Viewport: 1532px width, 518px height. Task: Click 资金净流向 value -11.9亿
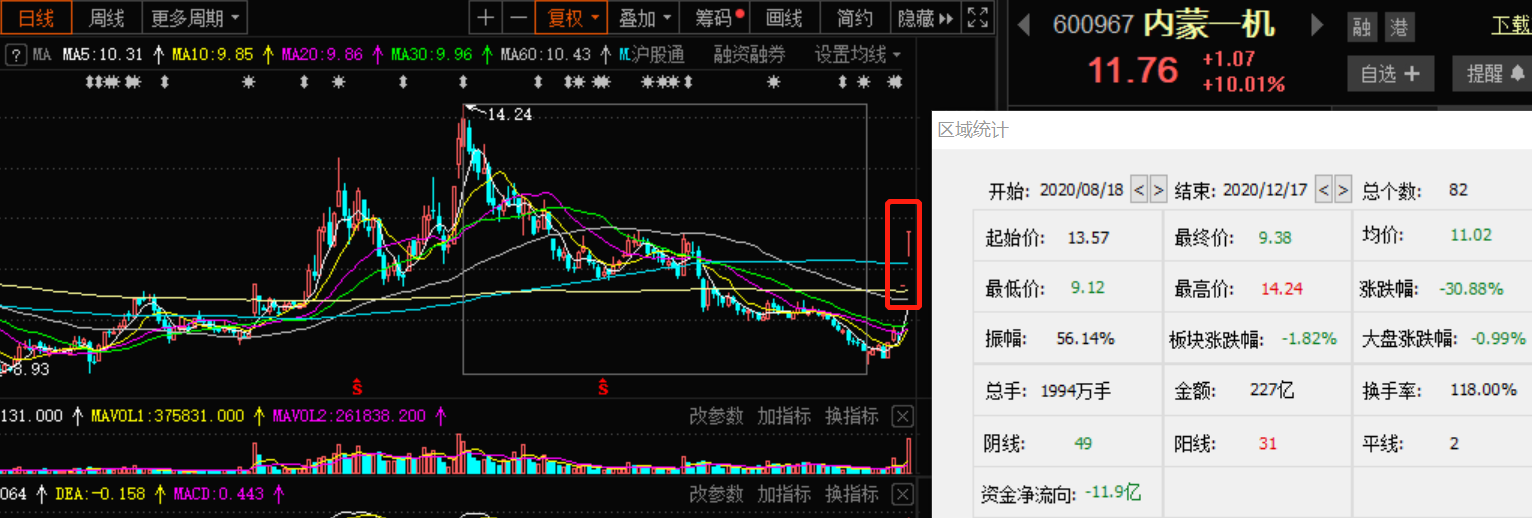coord(1113,493)
